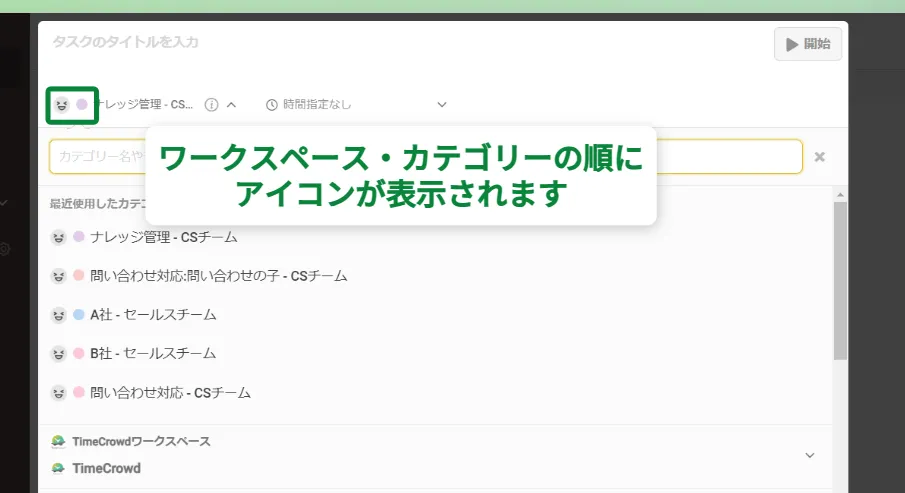Click the category list vertical scrollbar

tap(840, 280)
